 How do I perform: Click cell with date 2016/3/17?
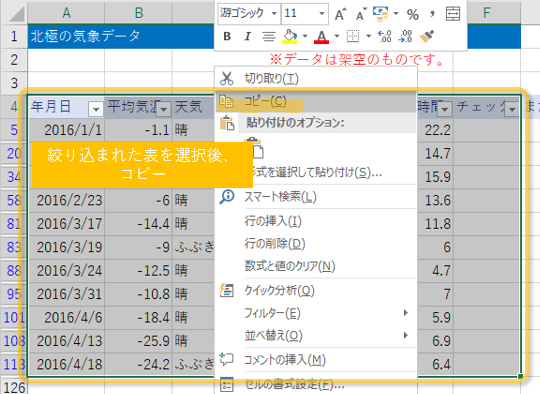[66, 224]
